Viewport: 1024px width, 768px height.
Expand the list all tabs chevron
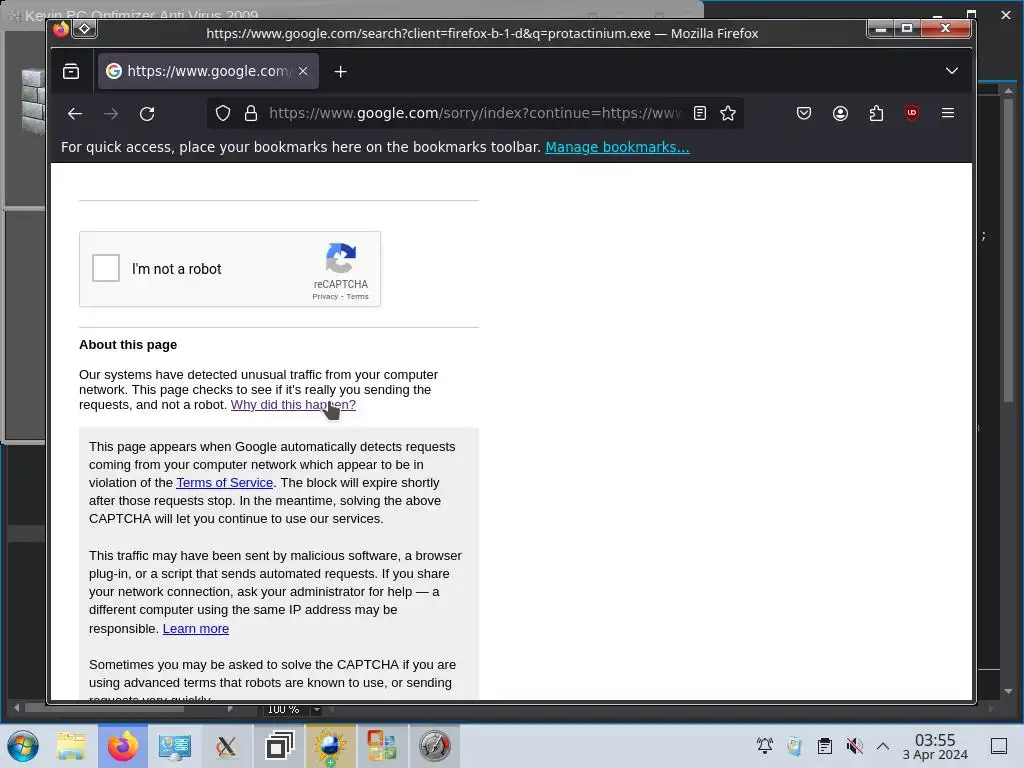point(952,71)
